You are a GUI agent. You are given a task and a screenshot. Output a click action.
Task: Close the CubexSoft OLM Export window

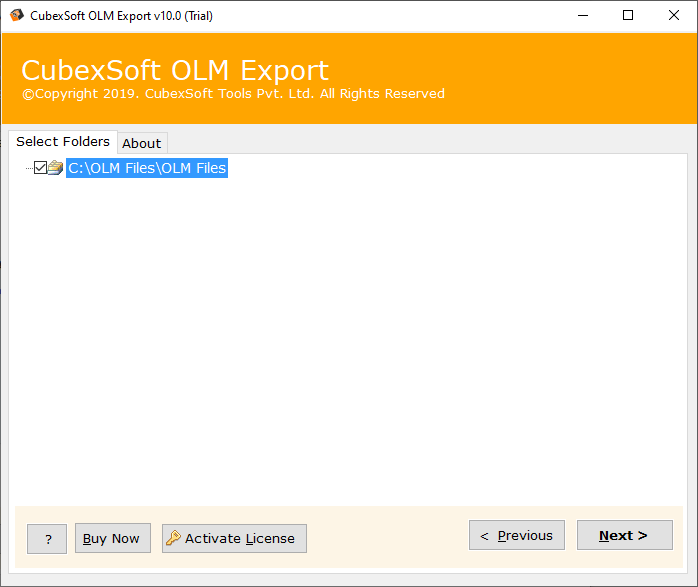673,15
